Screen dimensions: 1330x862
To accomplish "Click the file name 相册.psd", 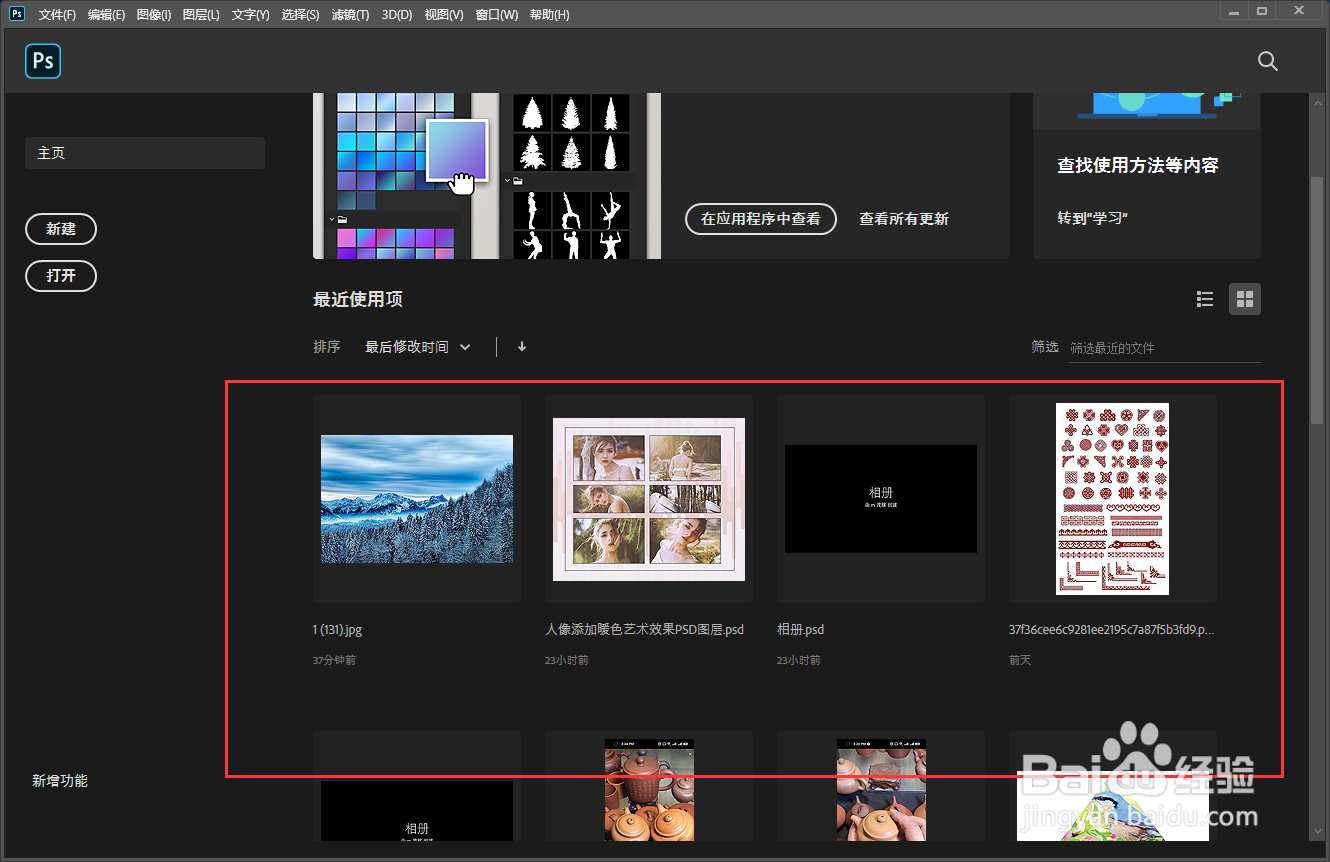I will 800,630.
